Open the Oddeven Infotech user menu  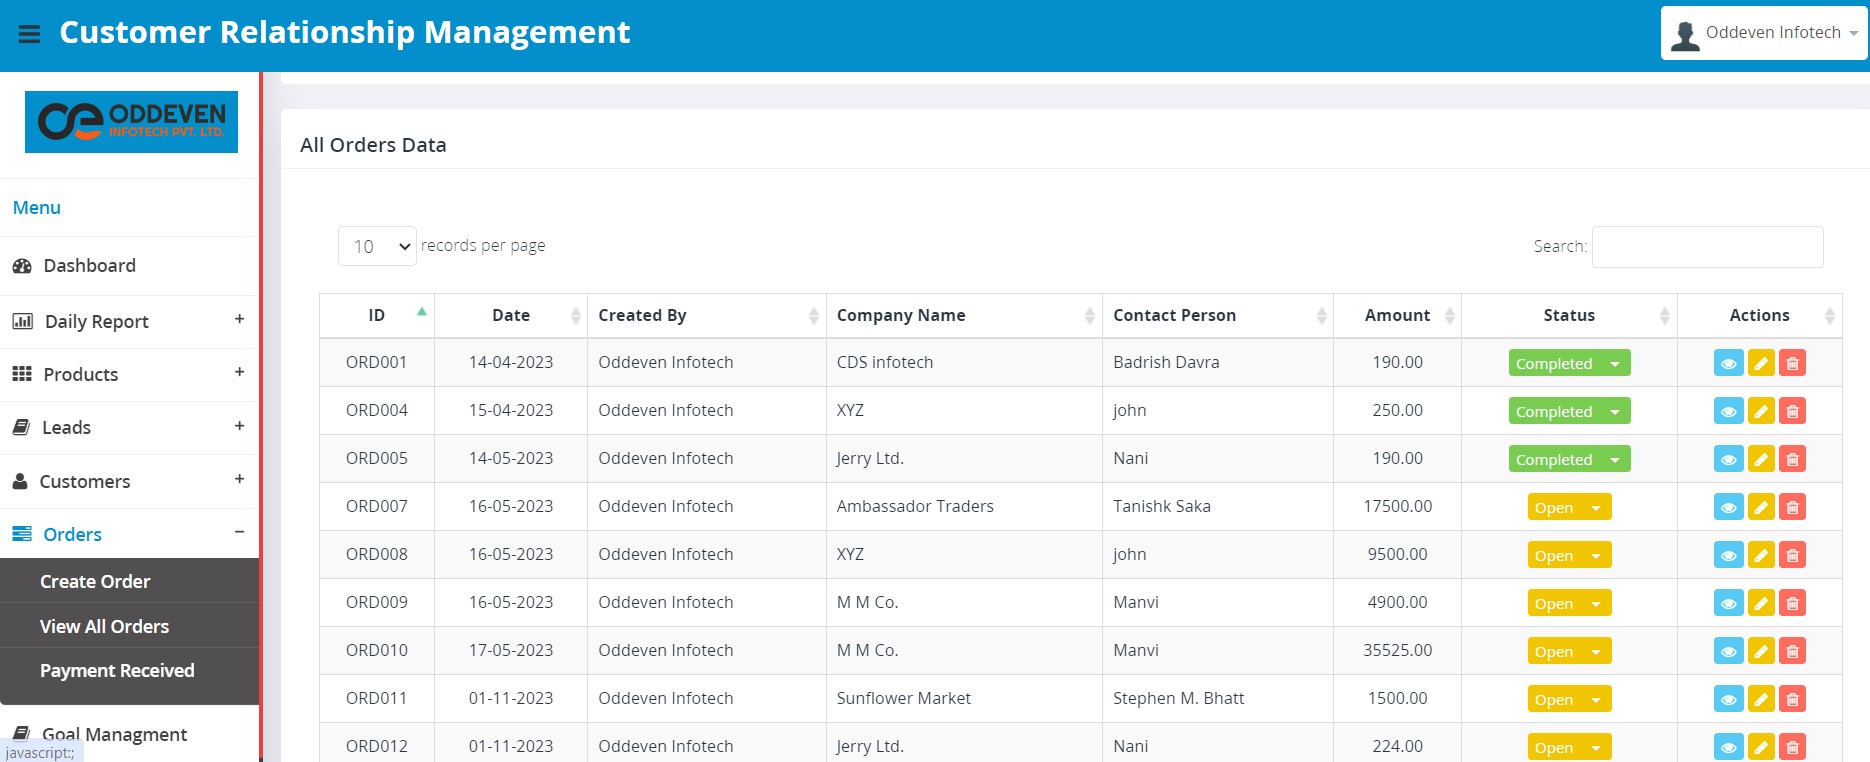coord(1764,33)
